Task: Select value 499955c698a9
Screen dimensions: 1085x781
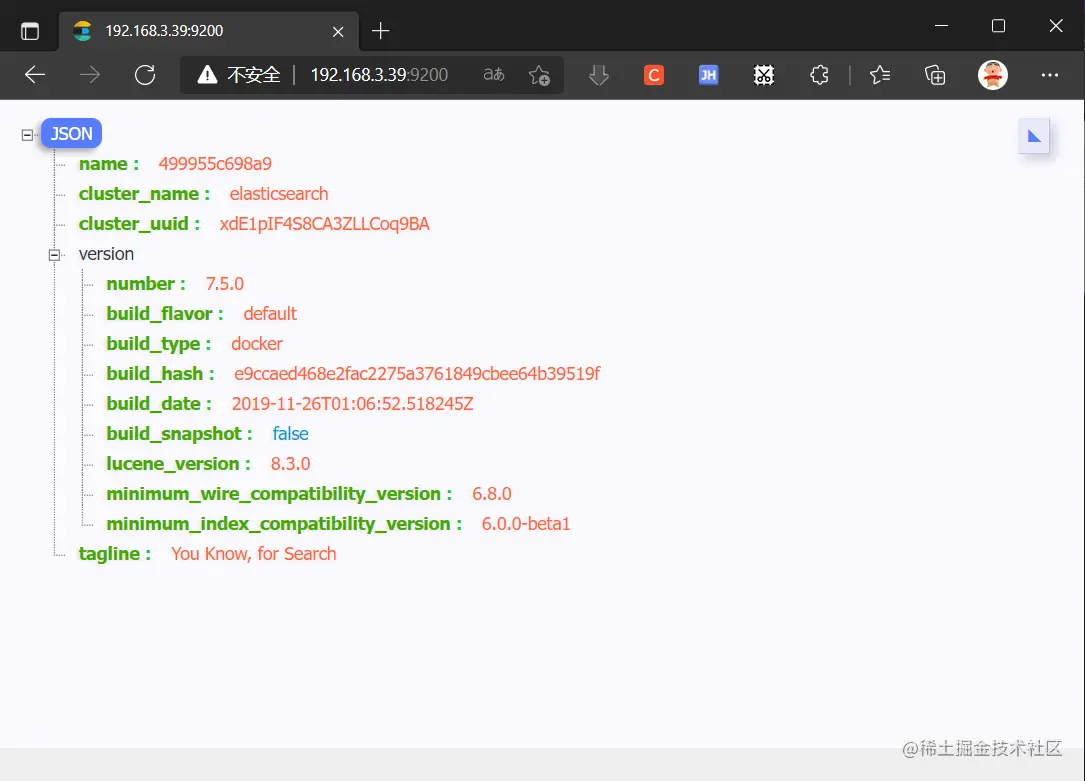Action: pyautogui.click(x=215, y=164)
